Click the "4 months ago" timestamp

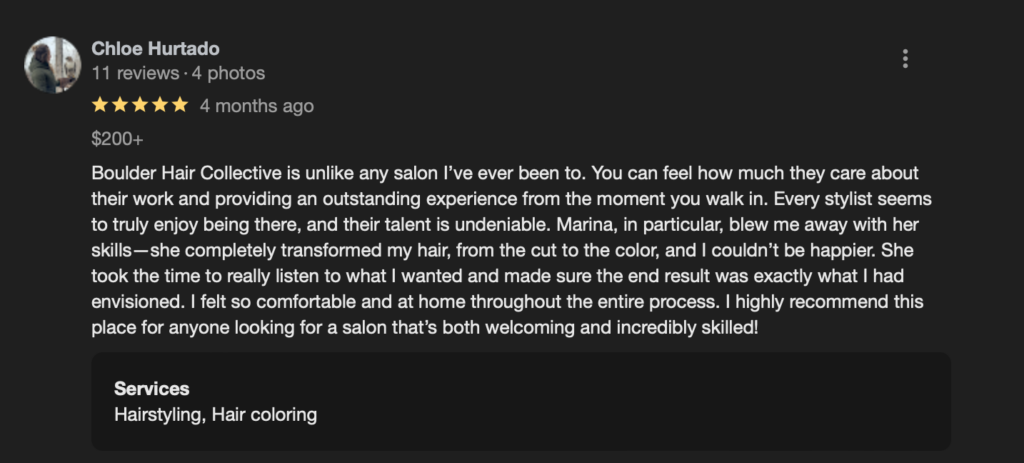coord(256,106)
